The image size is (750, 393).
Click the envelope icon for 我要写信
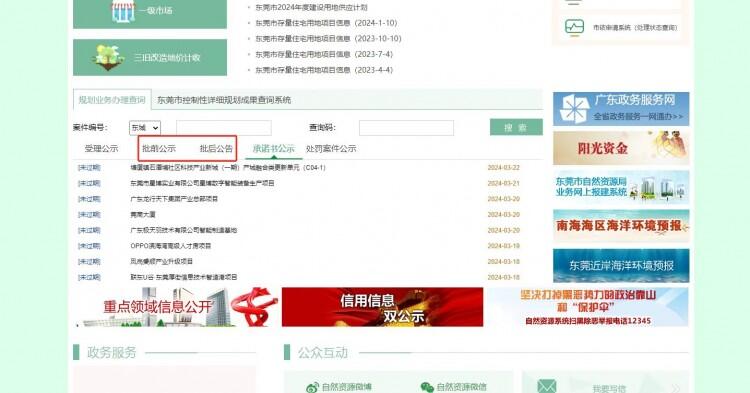(x=546, y=386)
